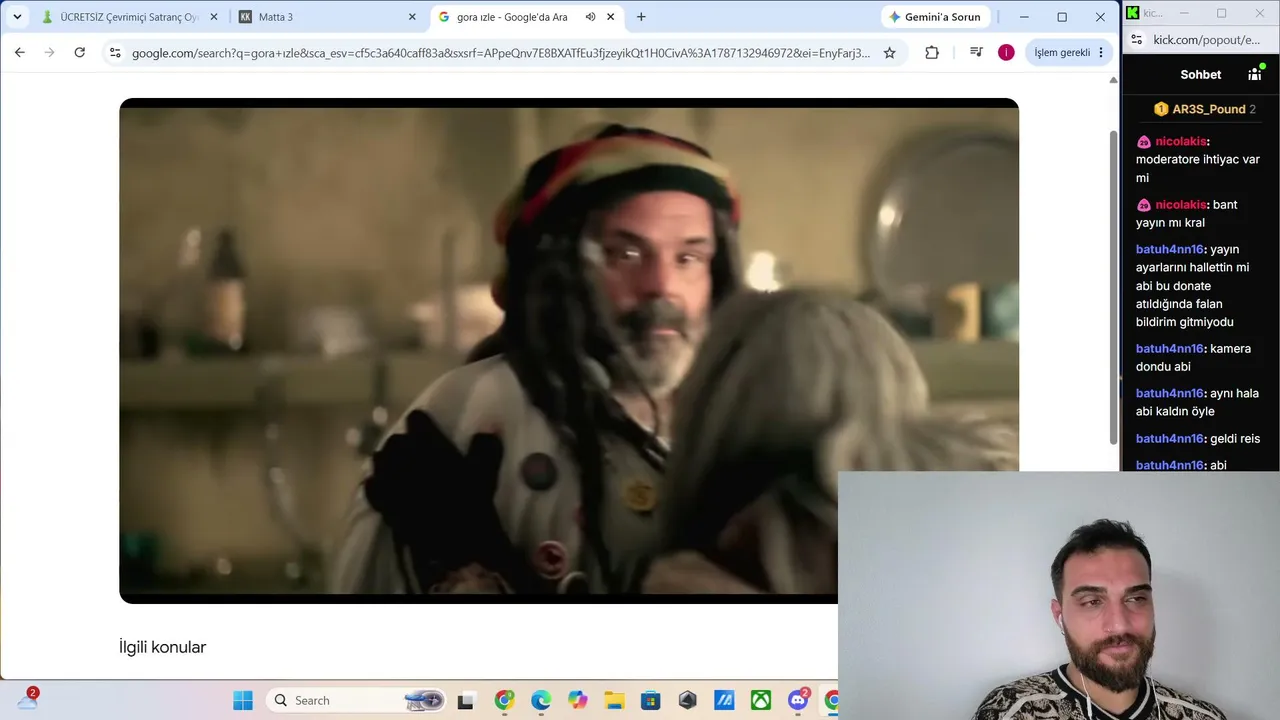The image size is (1280, 720).
Task: Click nicolakis on the moderatöre ihtiyaç message
Action: (x=1181, y=141)
